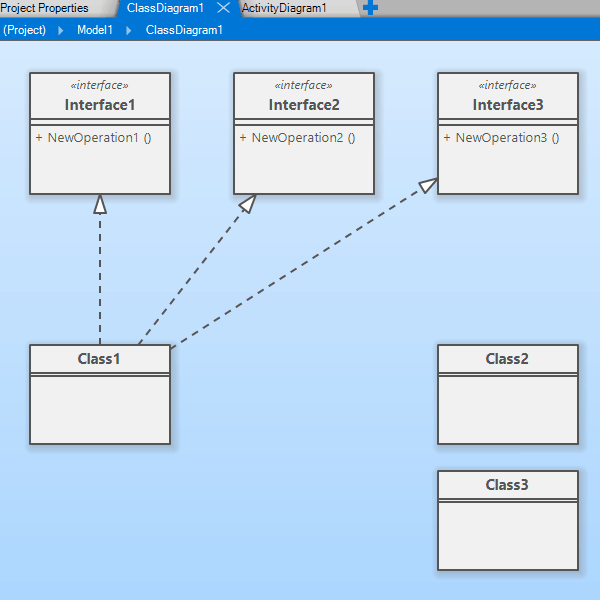600x600 pixels.
Task: Select the NewOperation1 () operation
Action: point(94,138)
